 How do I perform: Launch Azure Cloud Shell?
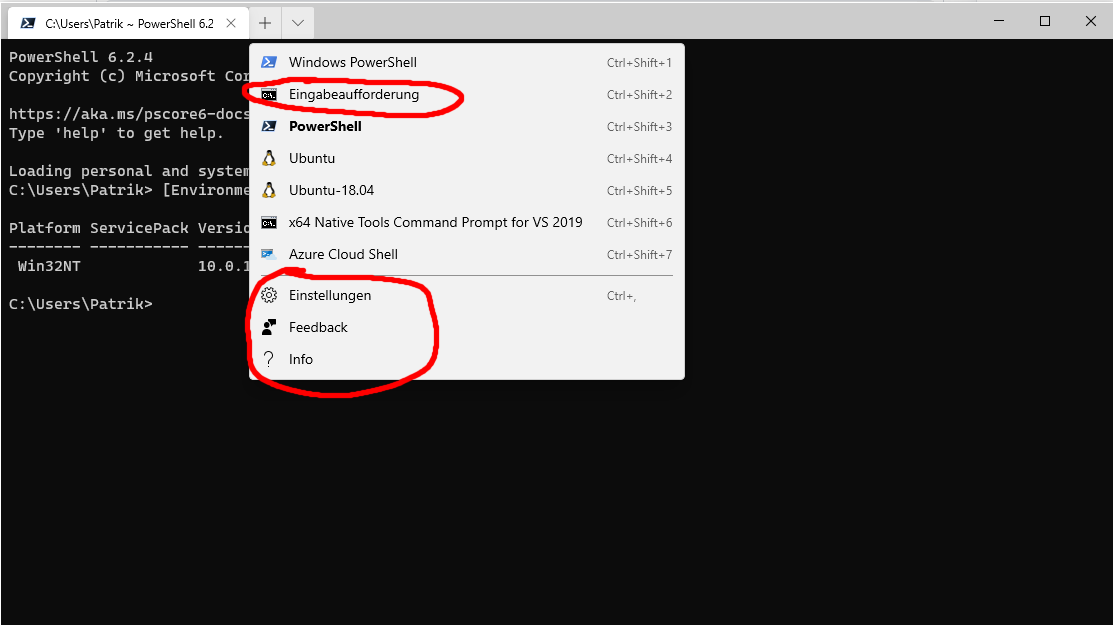467,254
